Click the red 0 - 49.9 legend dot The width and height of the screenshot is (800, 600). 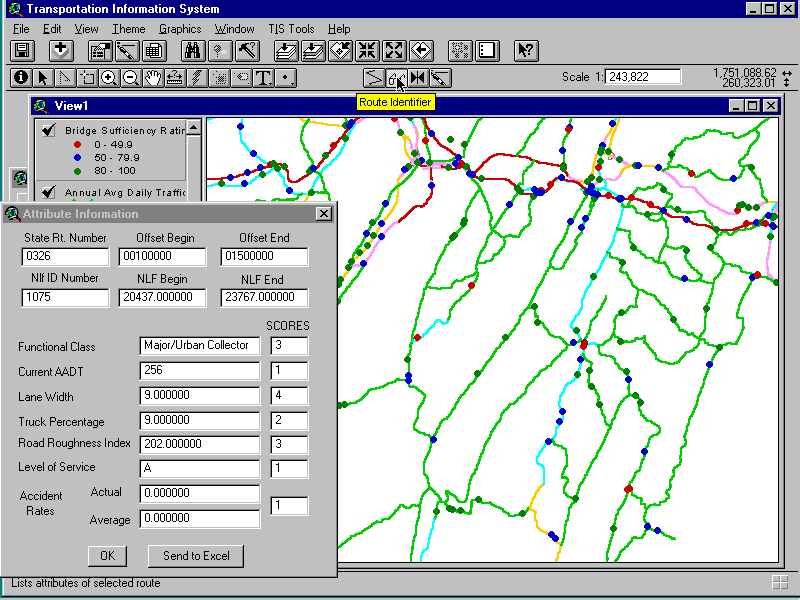77,145
